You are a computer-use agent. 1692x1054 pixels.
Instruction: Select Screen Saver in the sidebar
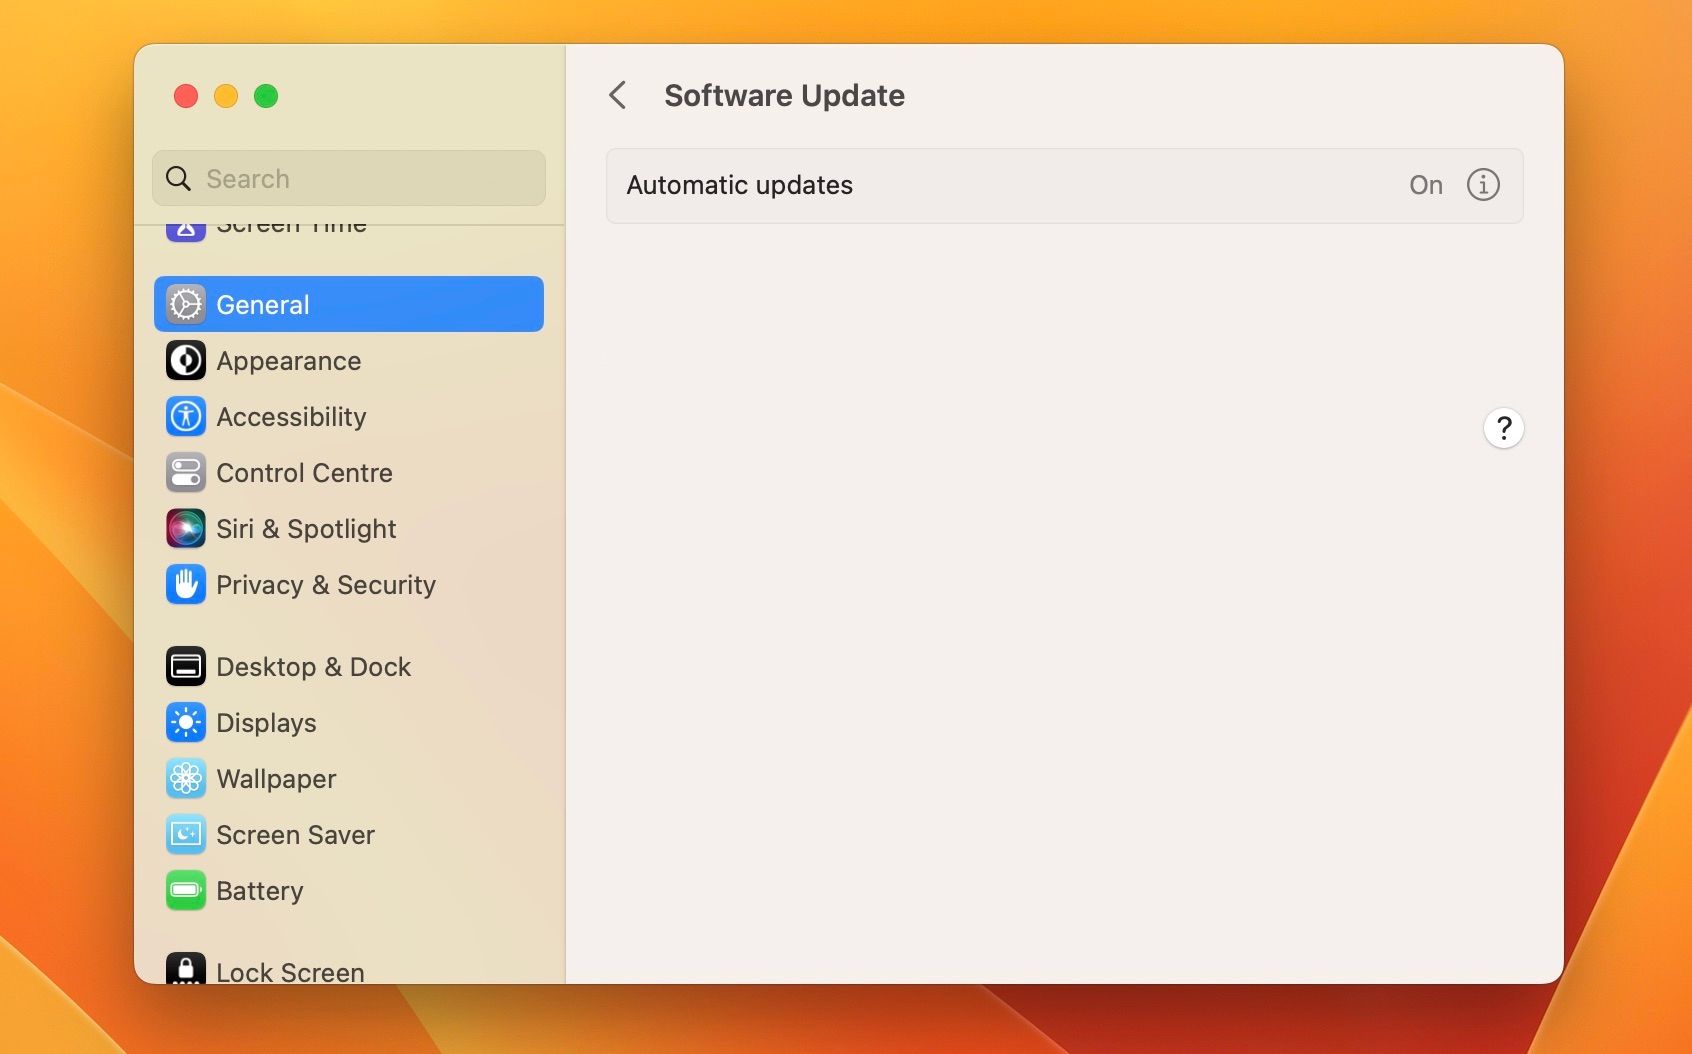pos(295,835)
